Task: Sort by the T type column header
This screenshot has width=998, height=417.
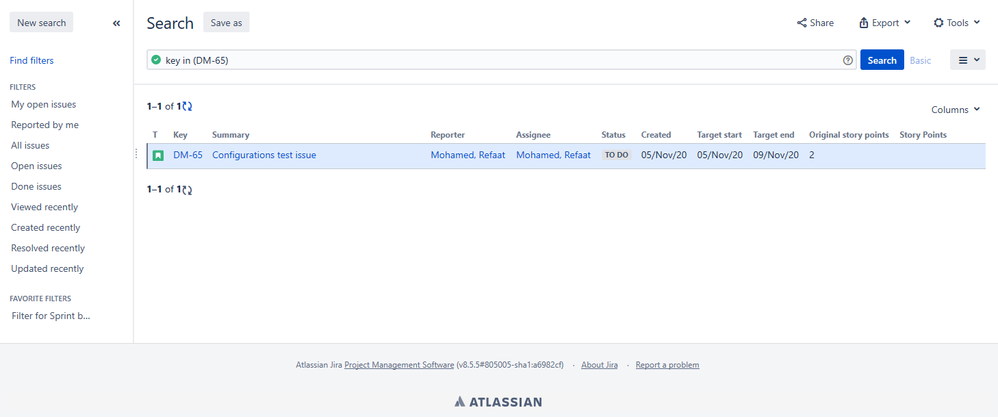Action: [155, 135]
